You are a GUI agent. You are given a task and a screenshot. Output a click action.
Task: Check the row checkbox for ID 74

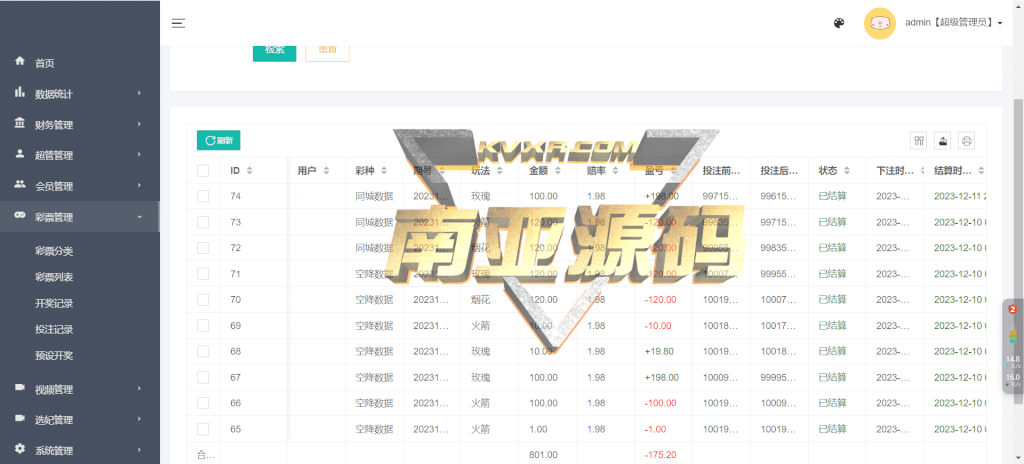(203, 196)
